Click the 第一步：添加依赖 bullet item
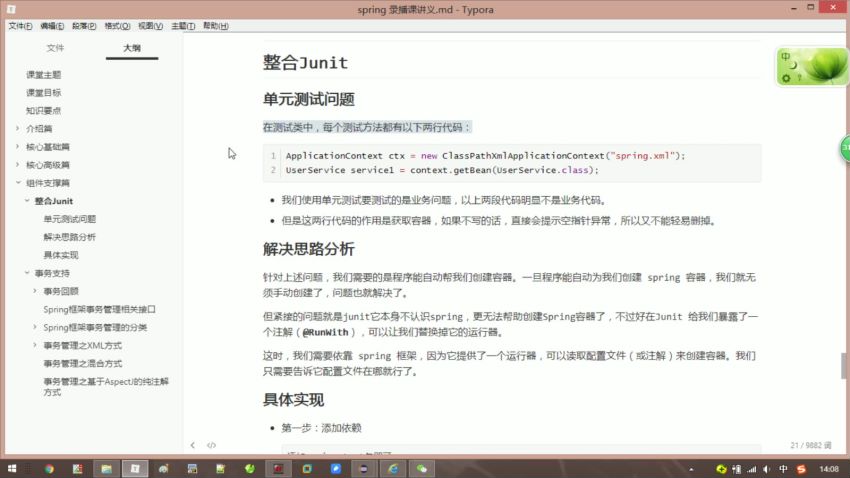Screen dimensions: 850x478 tap(321, 428)
